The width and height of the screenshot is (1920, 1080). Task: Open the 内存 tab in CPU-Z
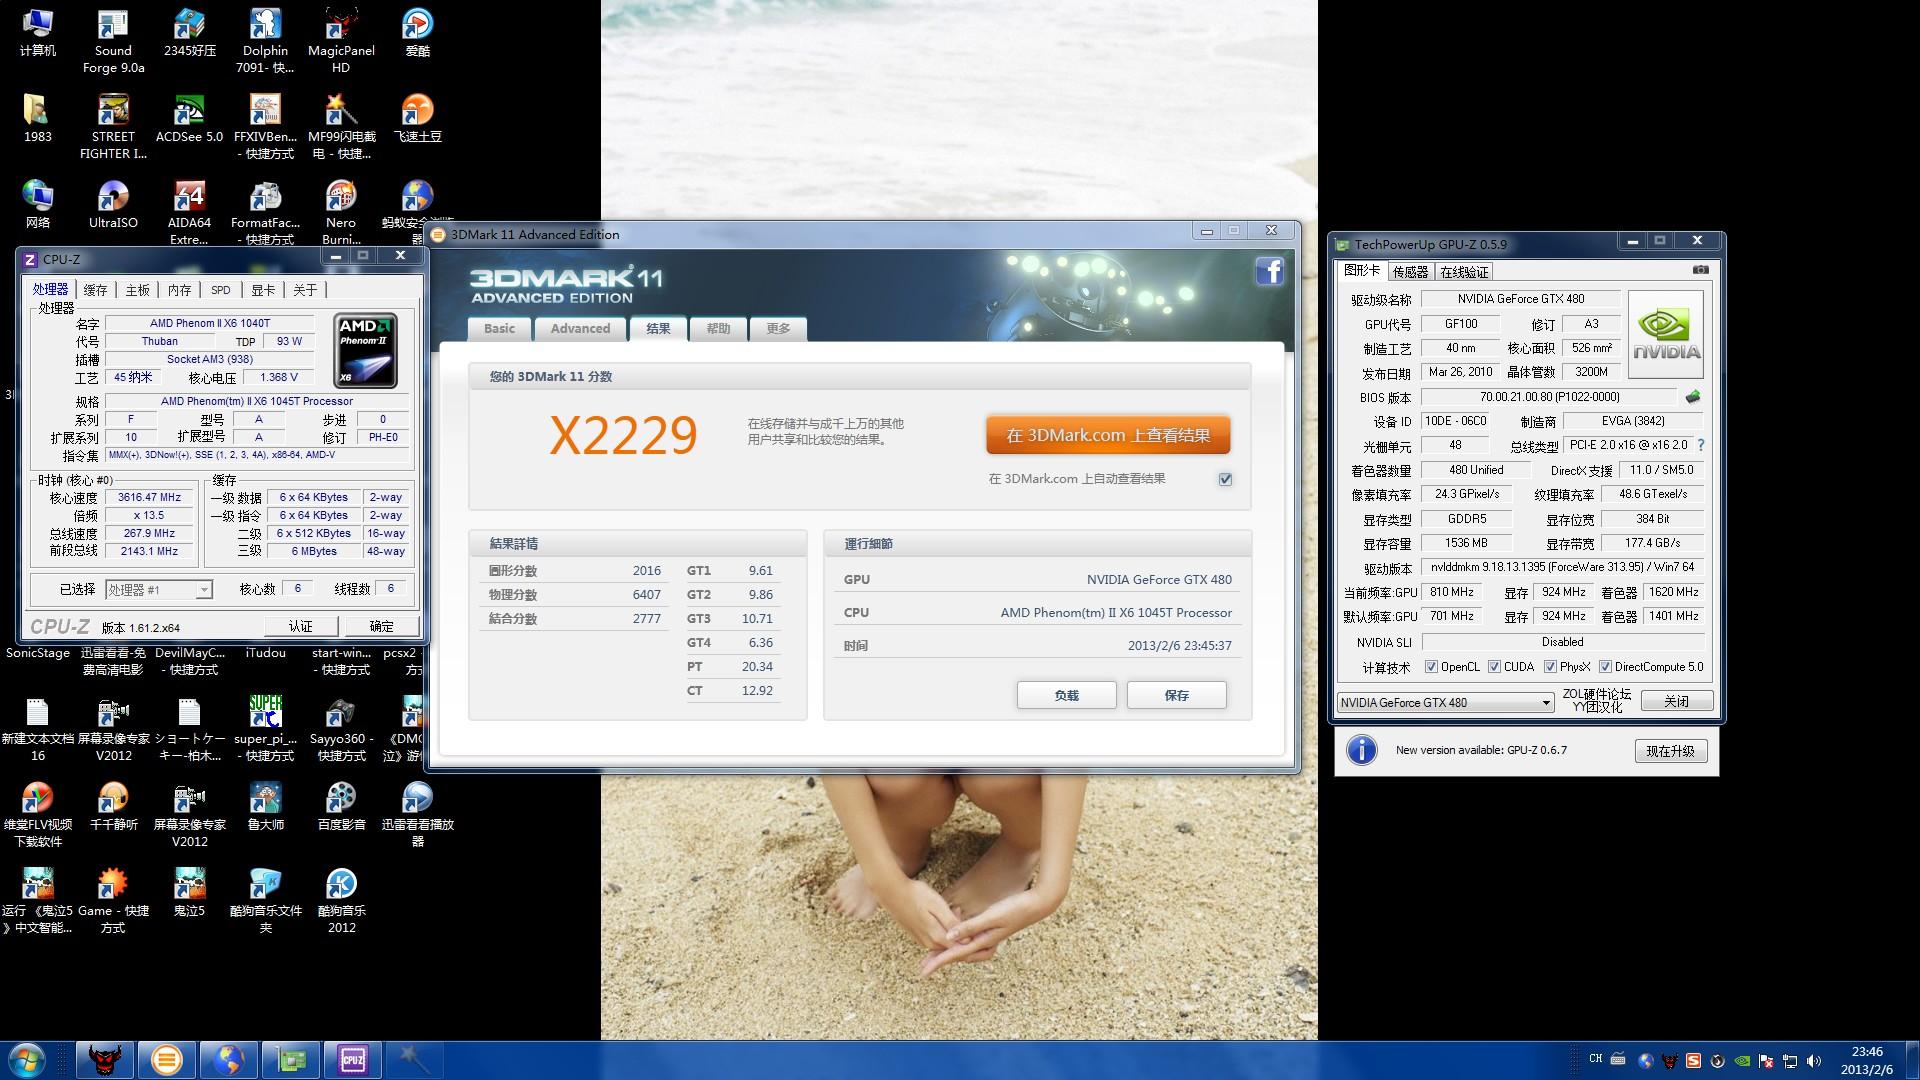point(179,290)
